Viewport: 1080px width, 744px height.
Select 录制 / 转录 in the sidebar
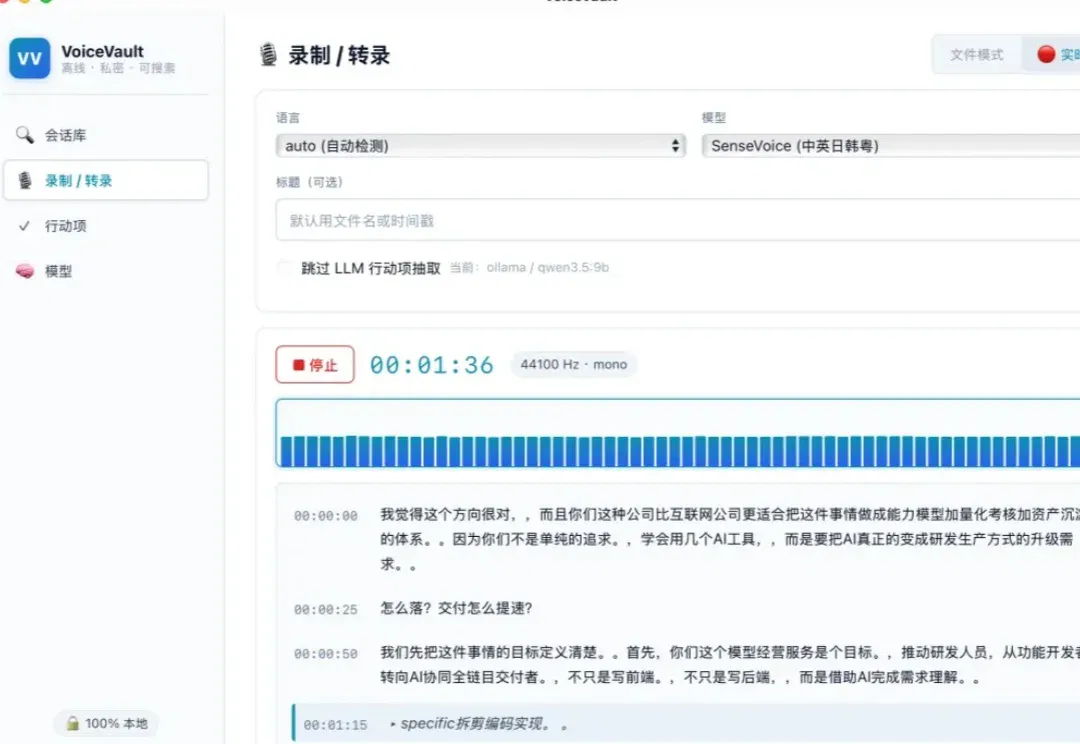105,180
